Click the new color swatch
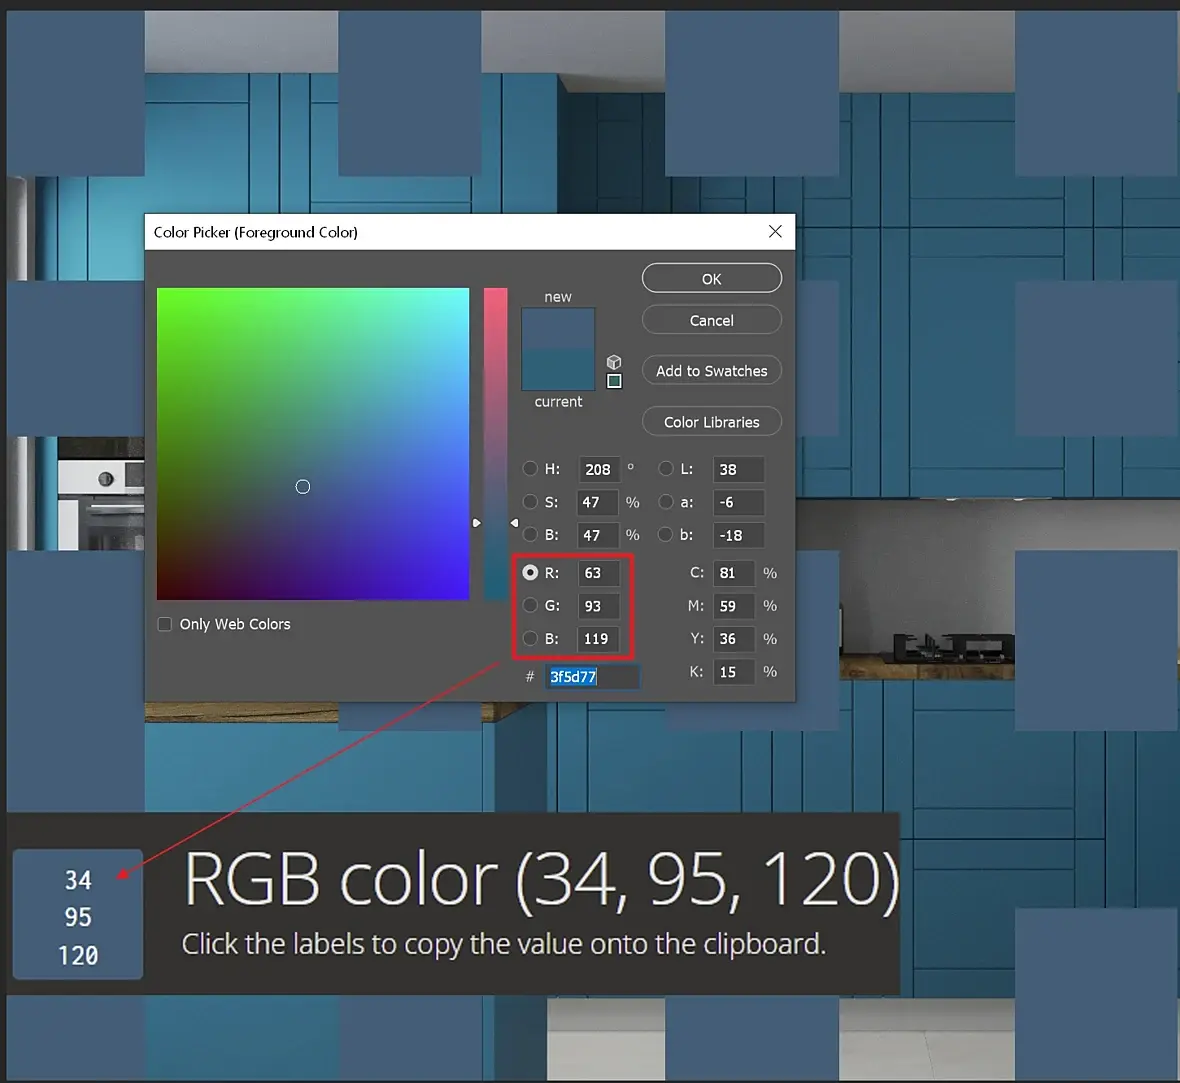The image size is (1180, 1083). (558, 328)
